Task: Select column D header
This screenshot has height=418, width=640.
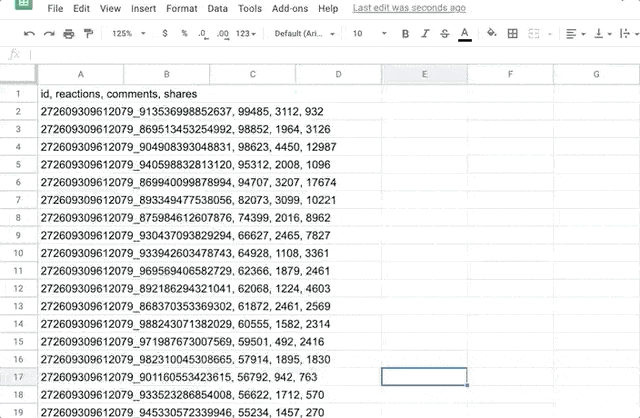Action: pos(338,74)
